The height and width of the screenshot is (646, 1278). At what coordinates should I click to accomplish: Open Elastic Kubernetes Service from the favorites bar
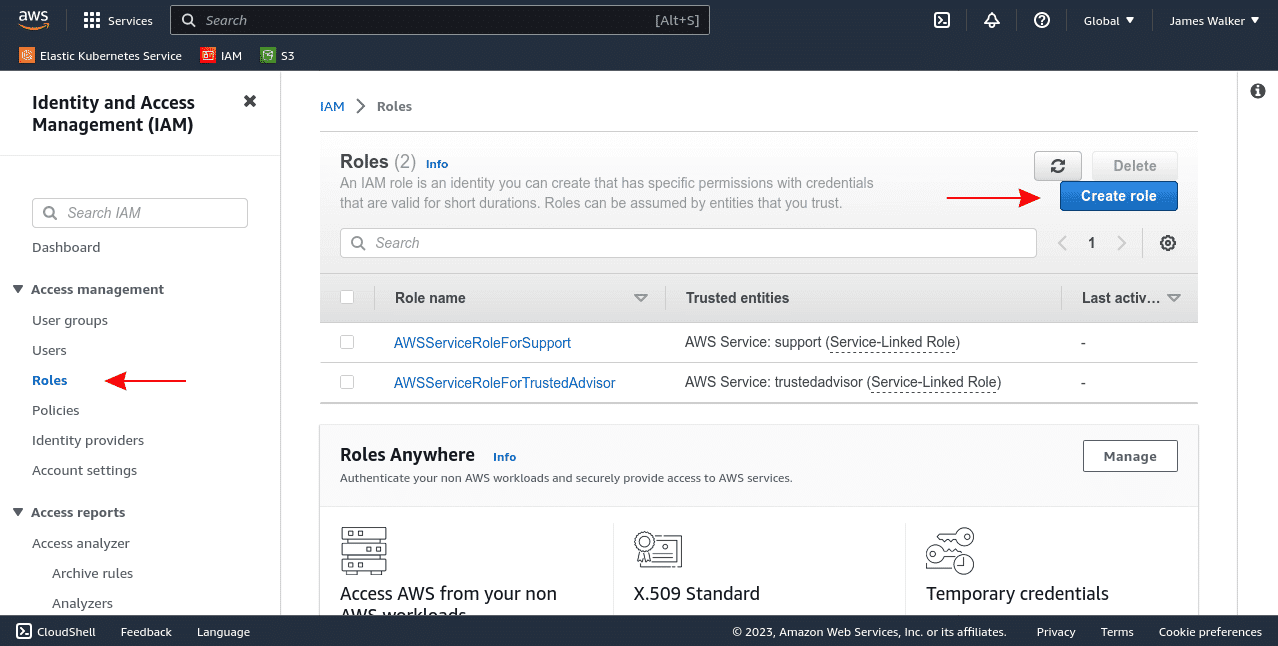pos(99,55)
